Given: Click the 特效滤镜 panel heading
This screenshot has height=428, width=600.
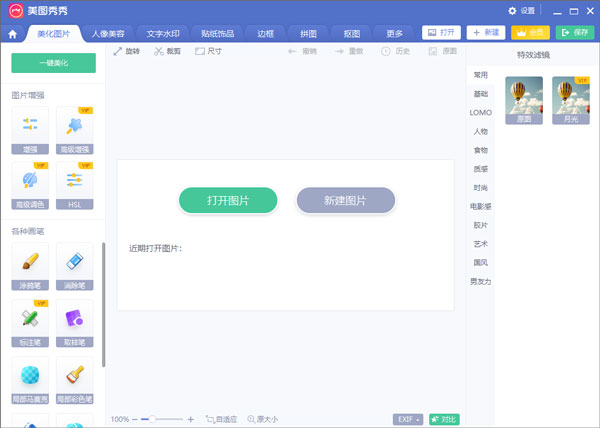Looking at the screenshot, I should tap(533, 55).
